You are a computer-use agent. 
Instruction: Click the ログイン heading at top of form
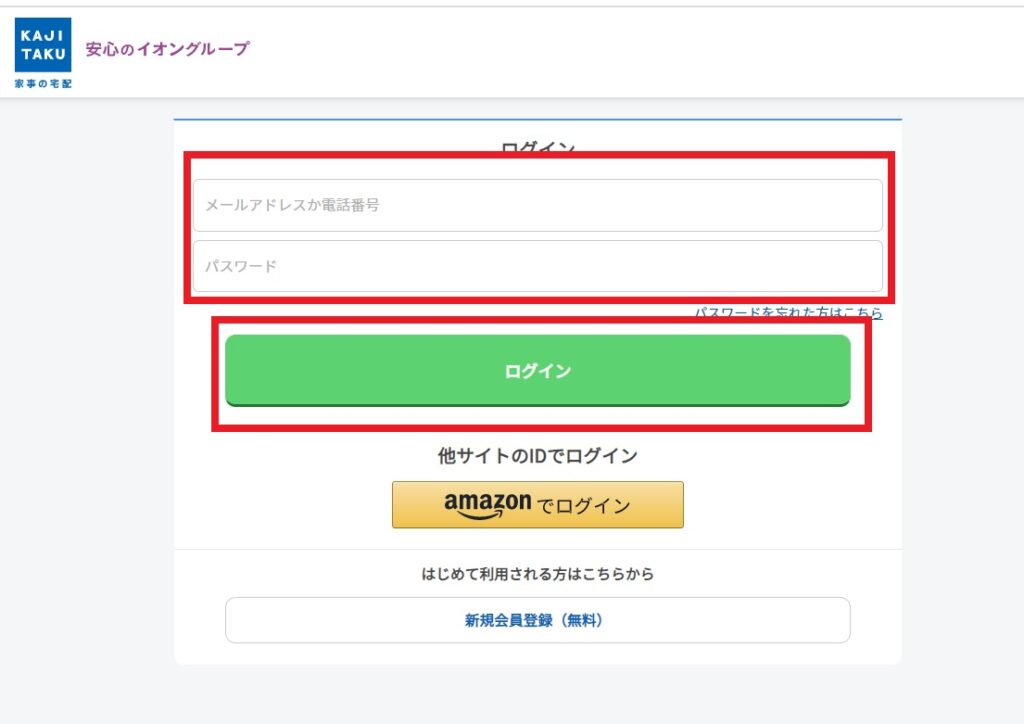point(538,148)
